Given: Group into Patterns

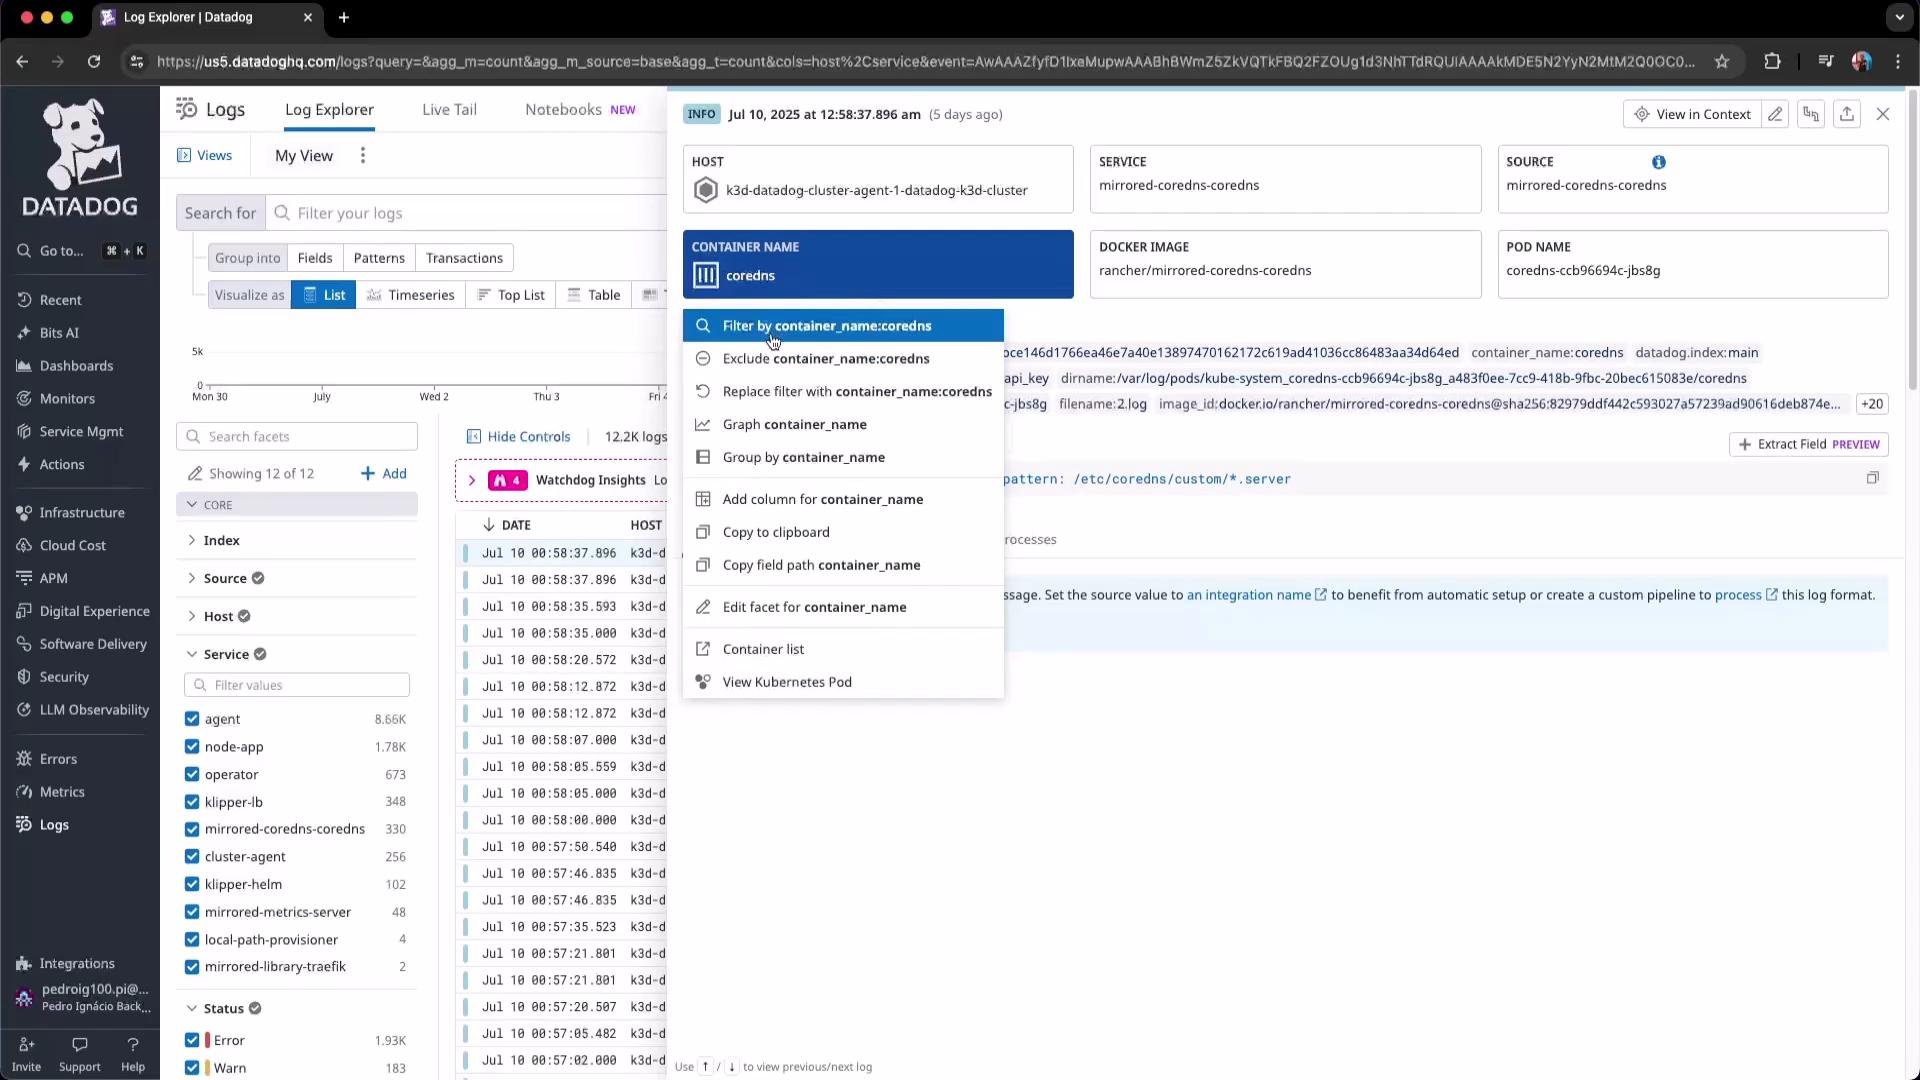Looking at the screenshot, I should 379,258.
